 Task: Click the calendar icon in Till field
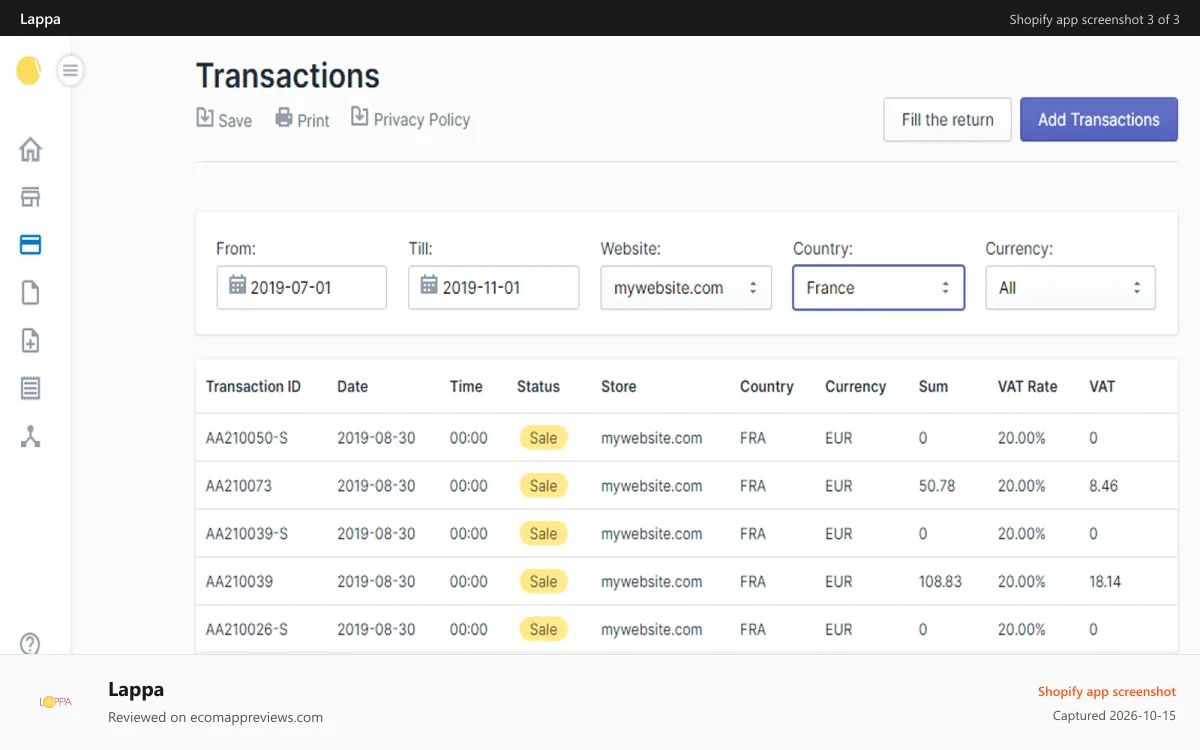pyautogui.click(x=429, y=285)
